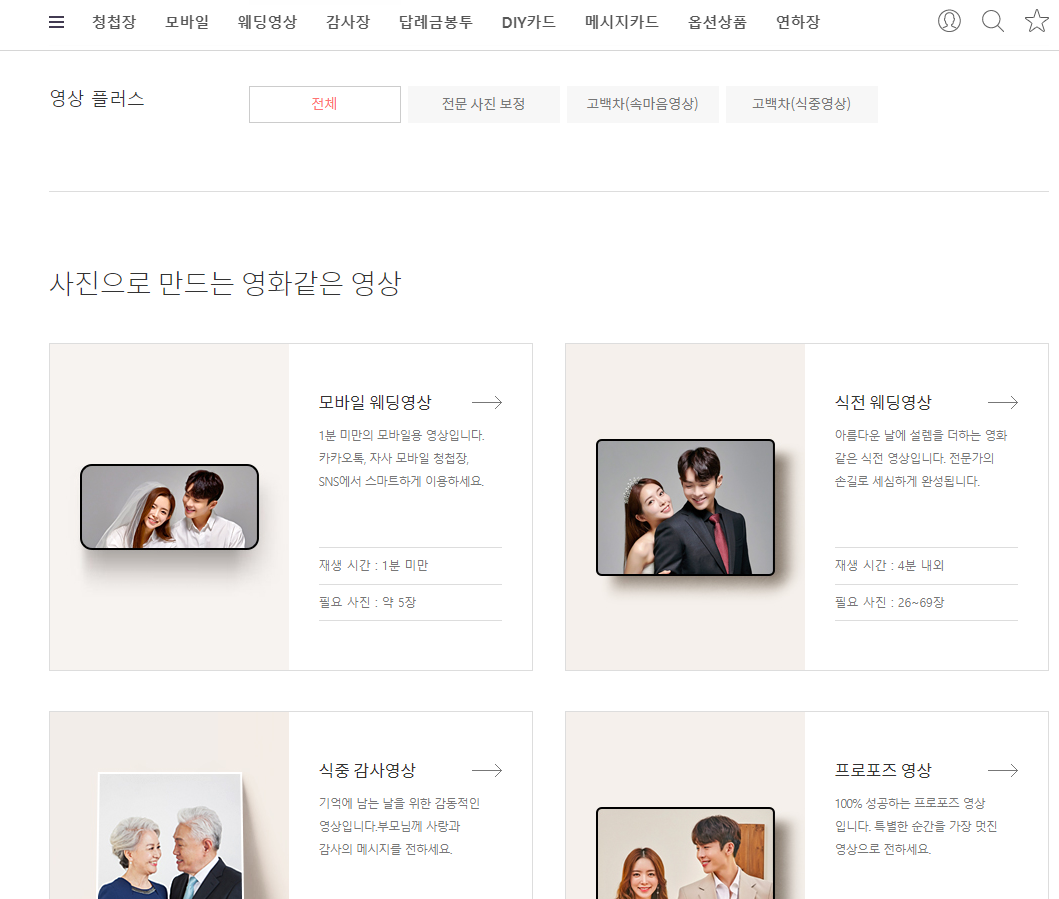Click the mobile wedding video couple thumbnail
This screenshot has height=899, width=1059.
click(x=170, y=507)
